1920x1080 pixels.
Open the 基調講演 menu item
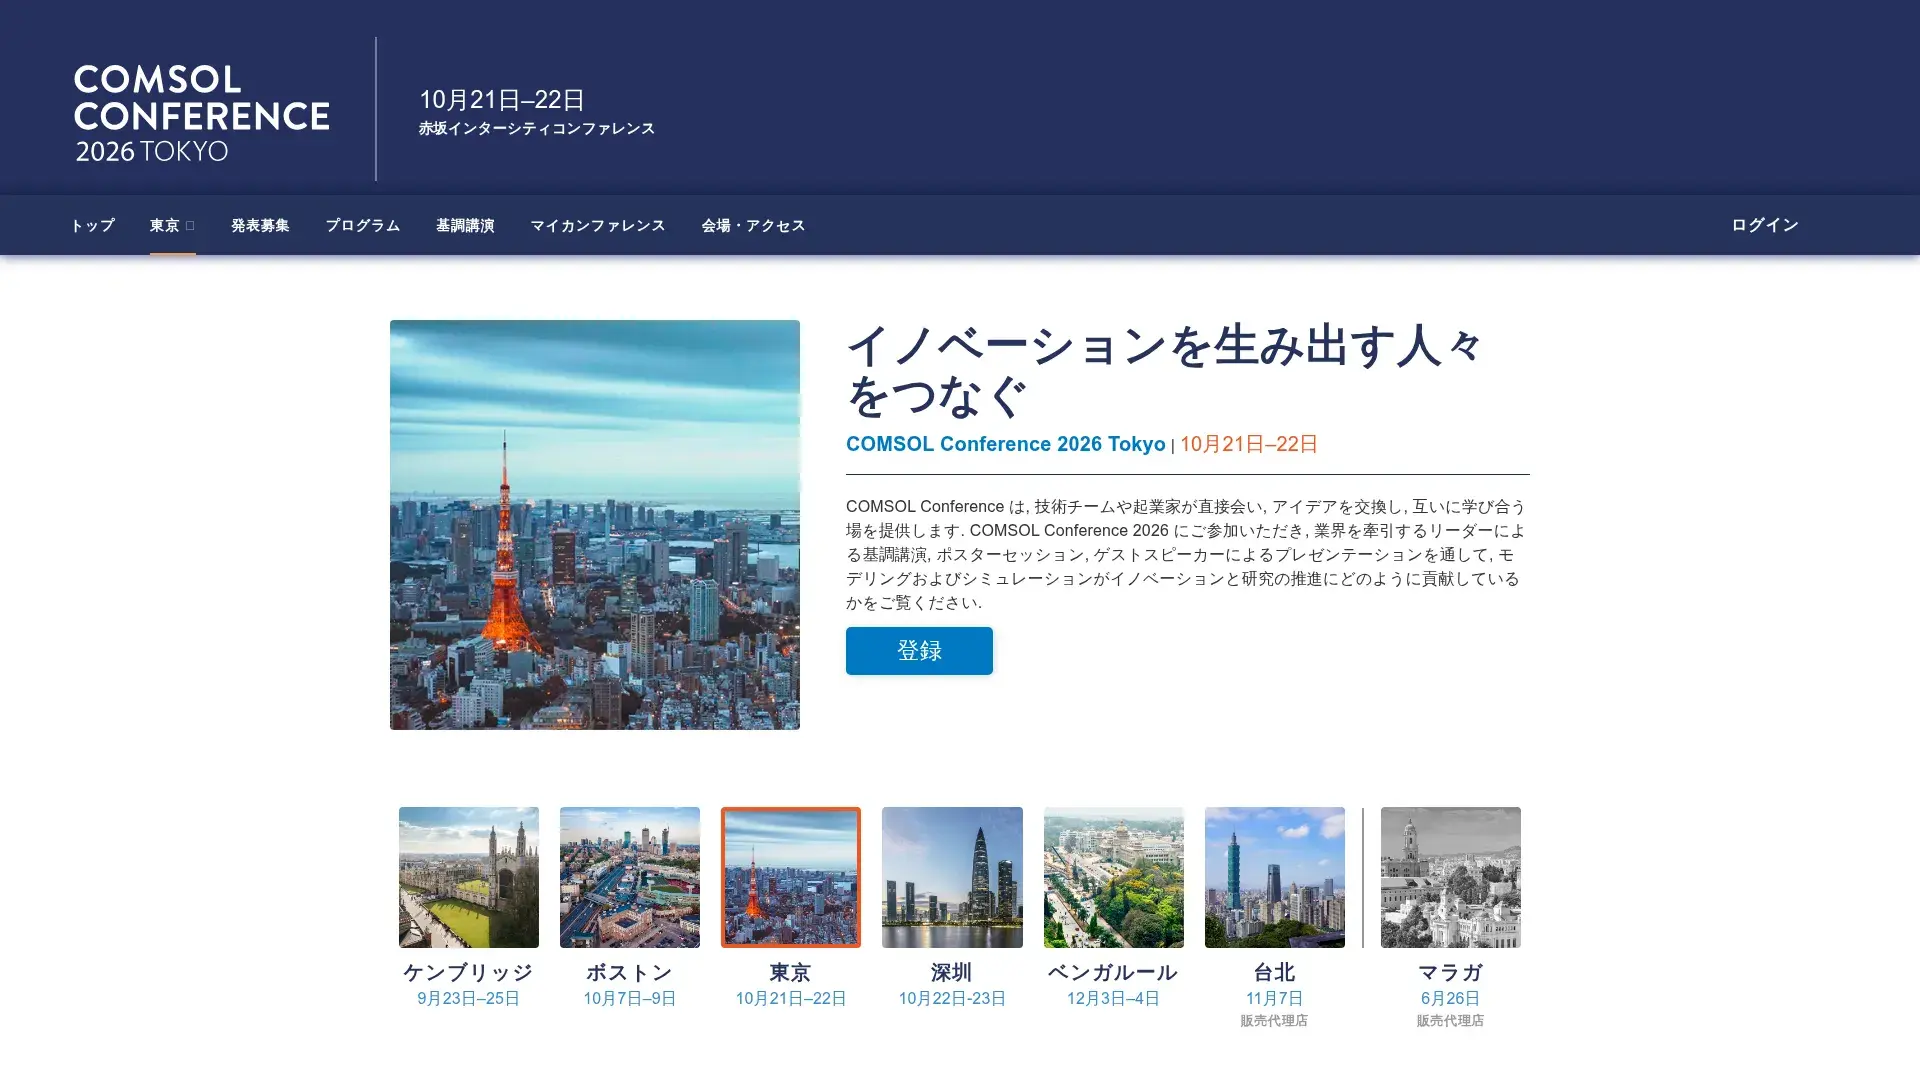(465, 226)
